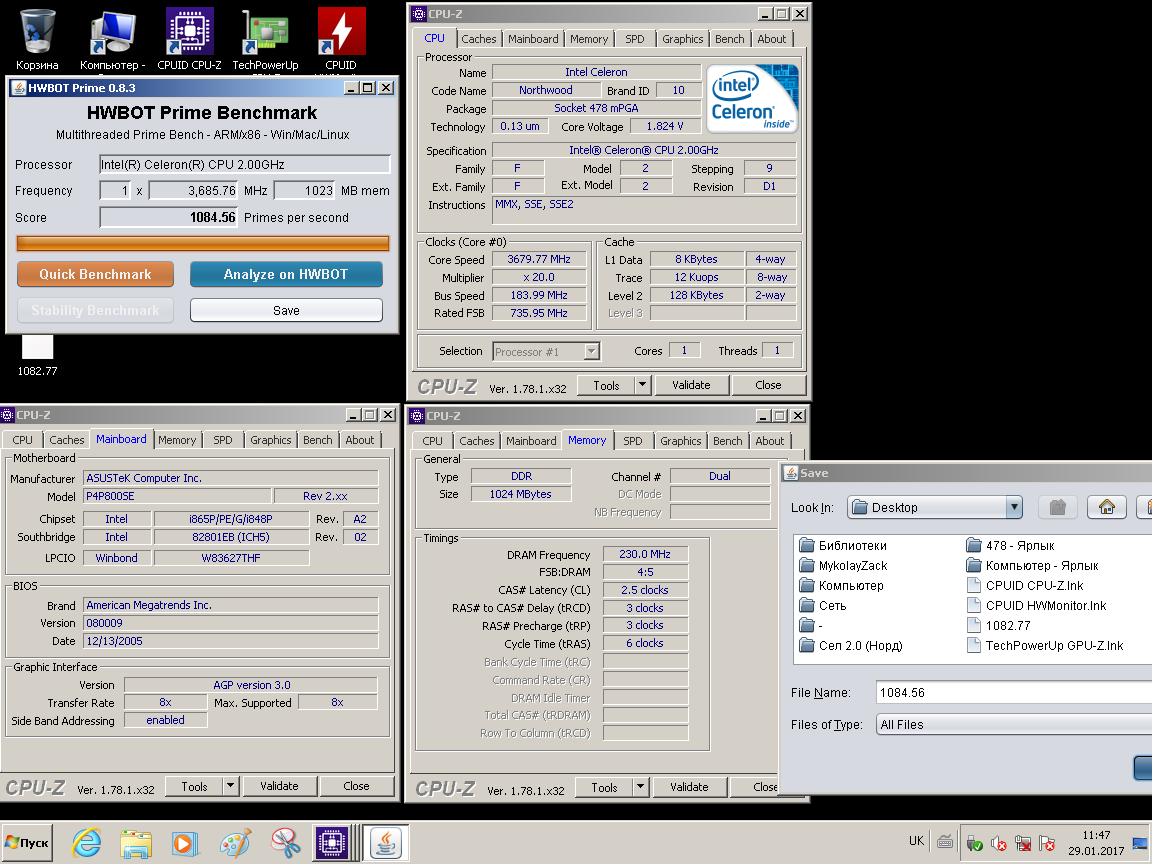This screenshot has width=1152, height=864.
Task: Click the on-screen keyboard tray icon
Action: pos(946,842)
